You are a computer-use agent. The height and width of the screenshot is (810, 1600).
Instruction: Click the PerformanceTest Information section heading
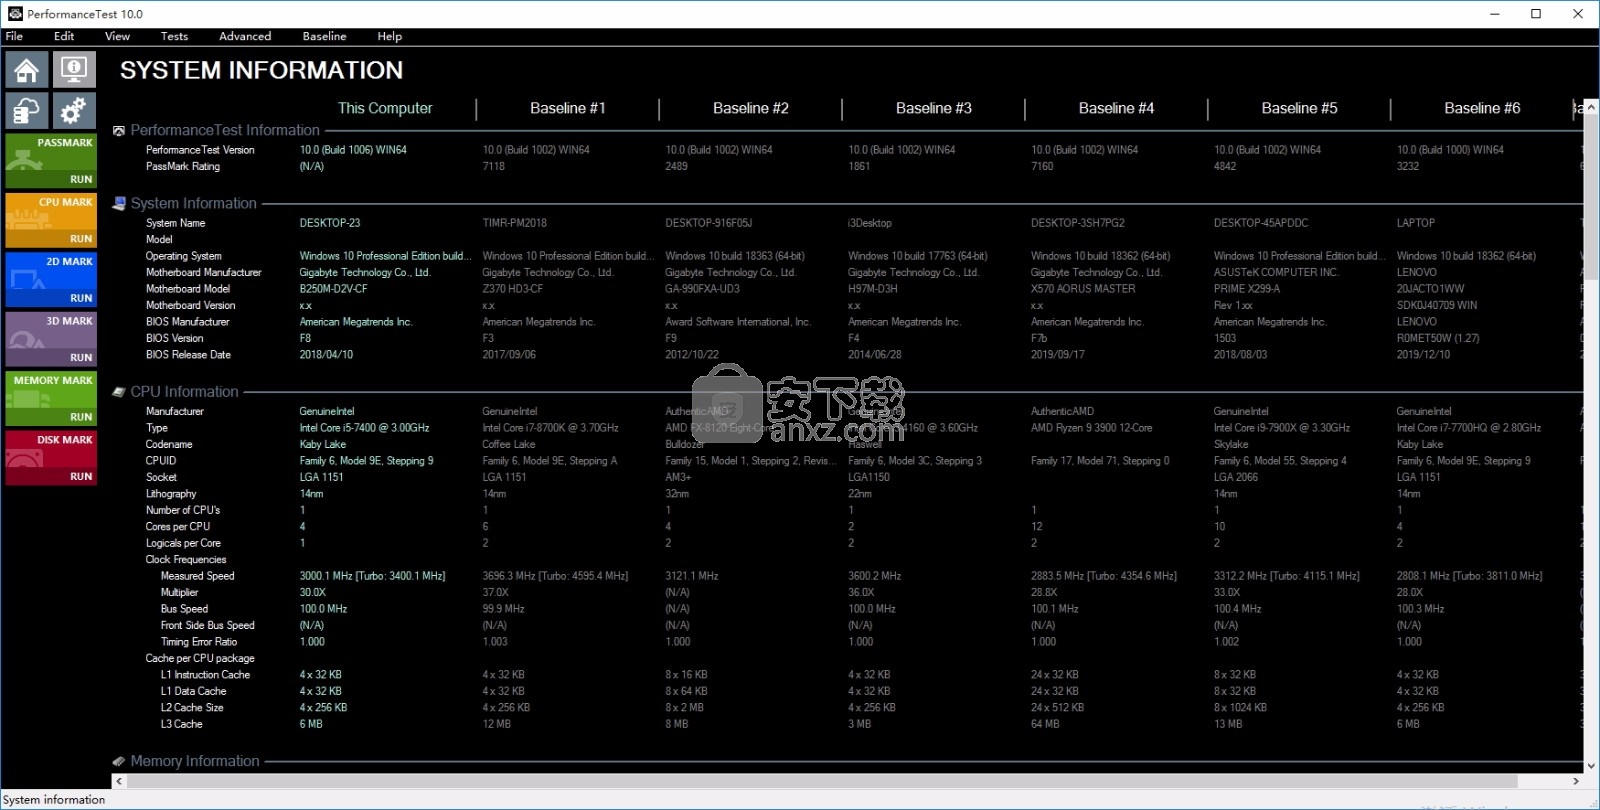pos(225,130)
